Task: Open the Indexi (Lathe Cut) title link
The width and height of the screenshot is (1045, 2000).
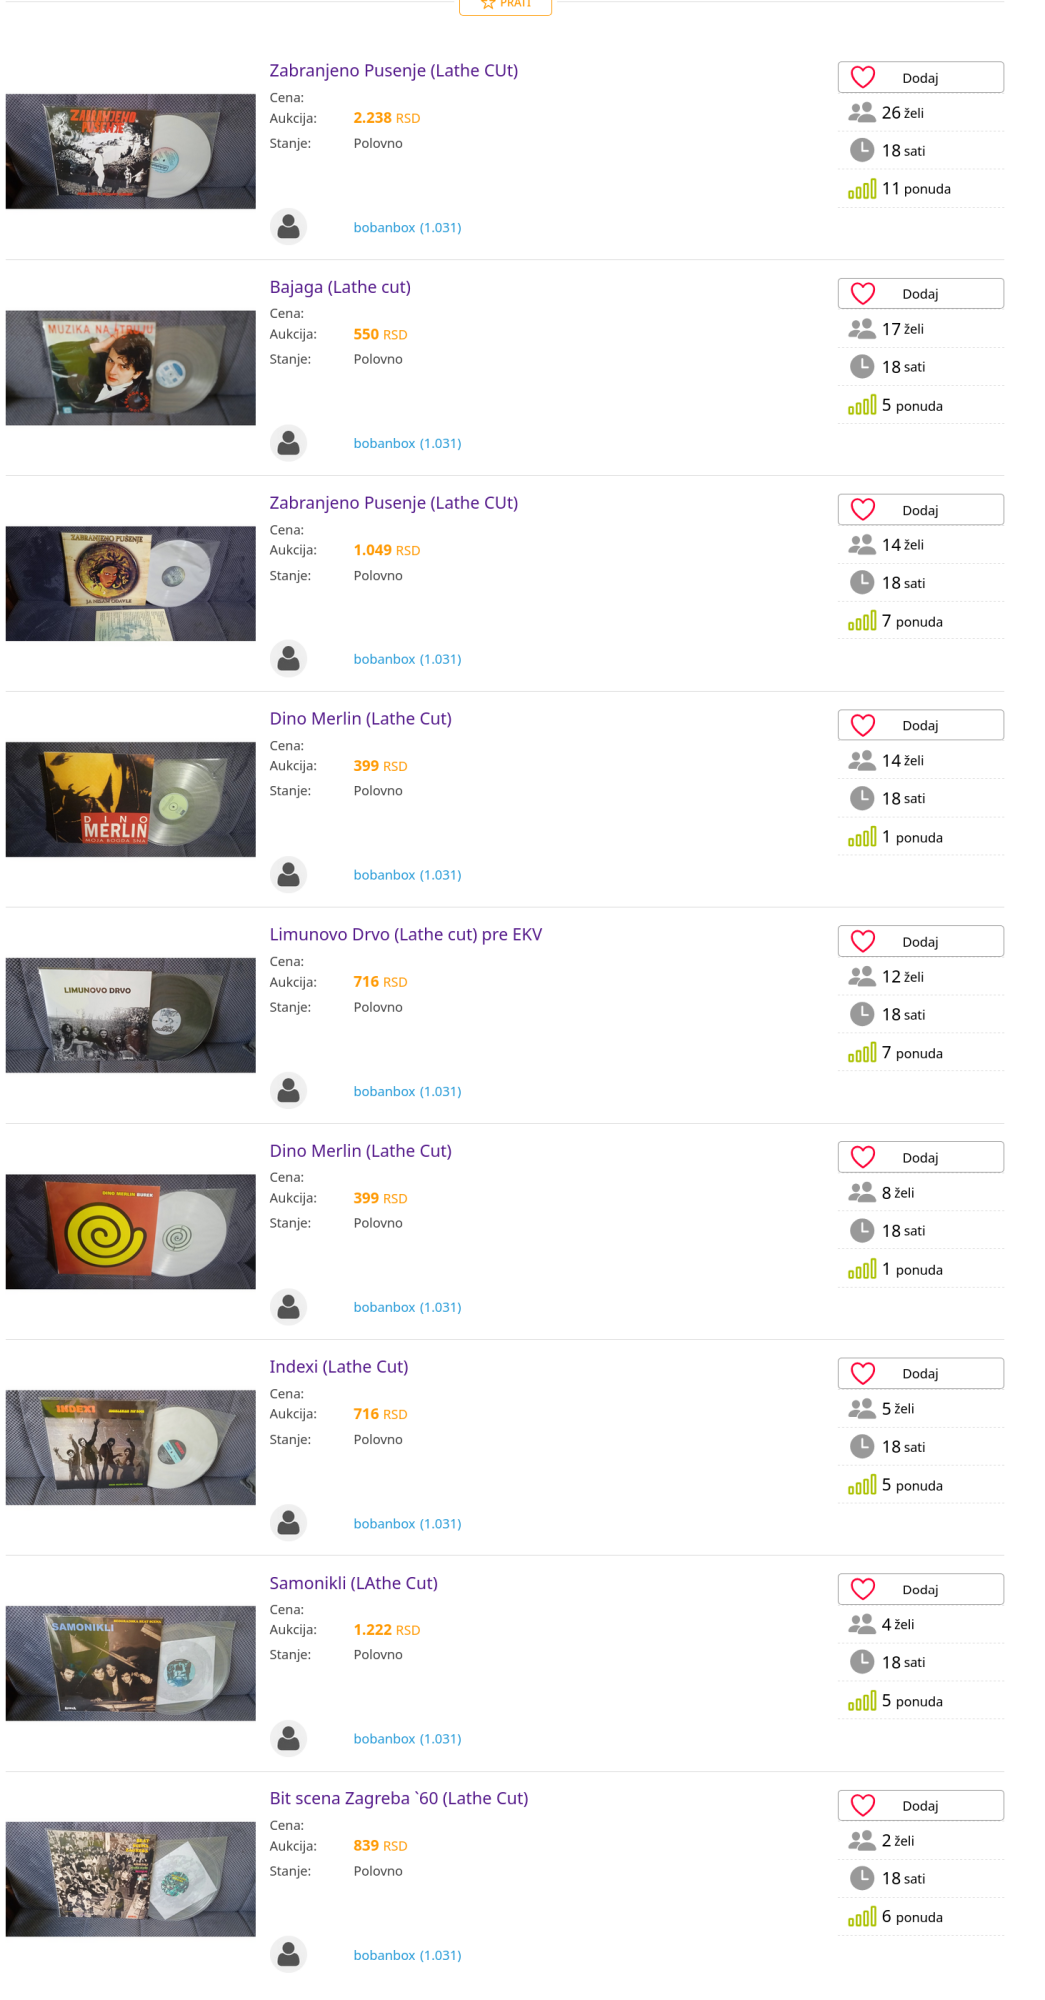Action: tap(338, 1366)
